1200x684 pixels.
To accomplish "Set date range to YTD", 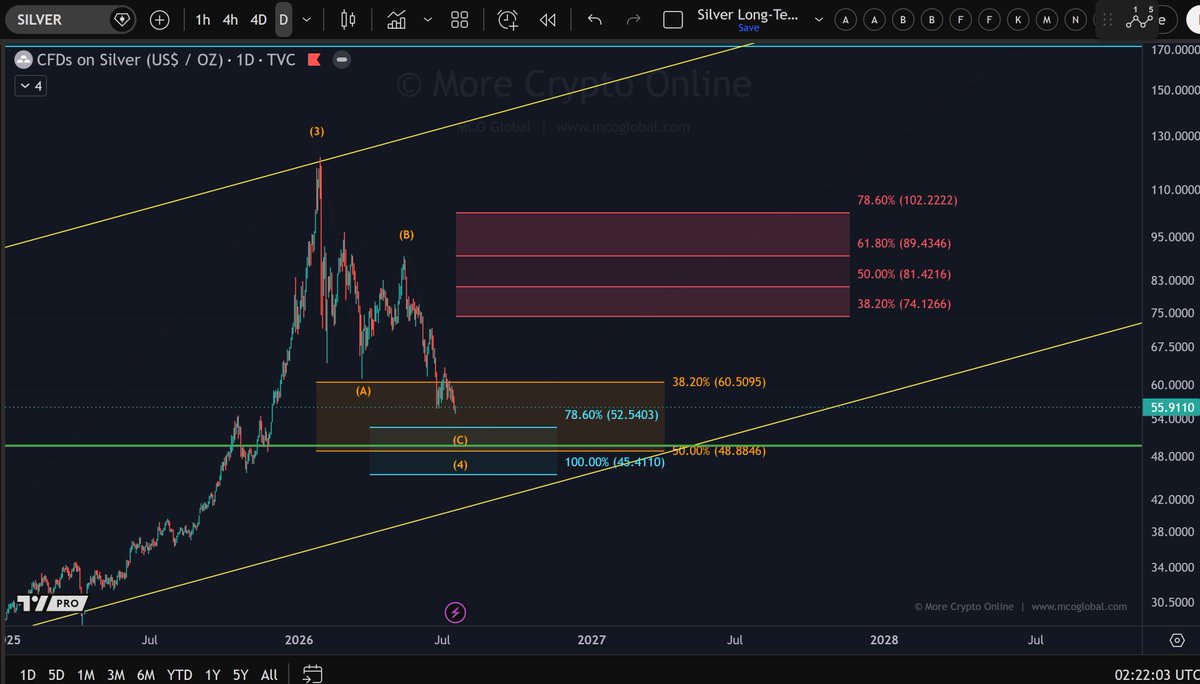I will [180, 674].
